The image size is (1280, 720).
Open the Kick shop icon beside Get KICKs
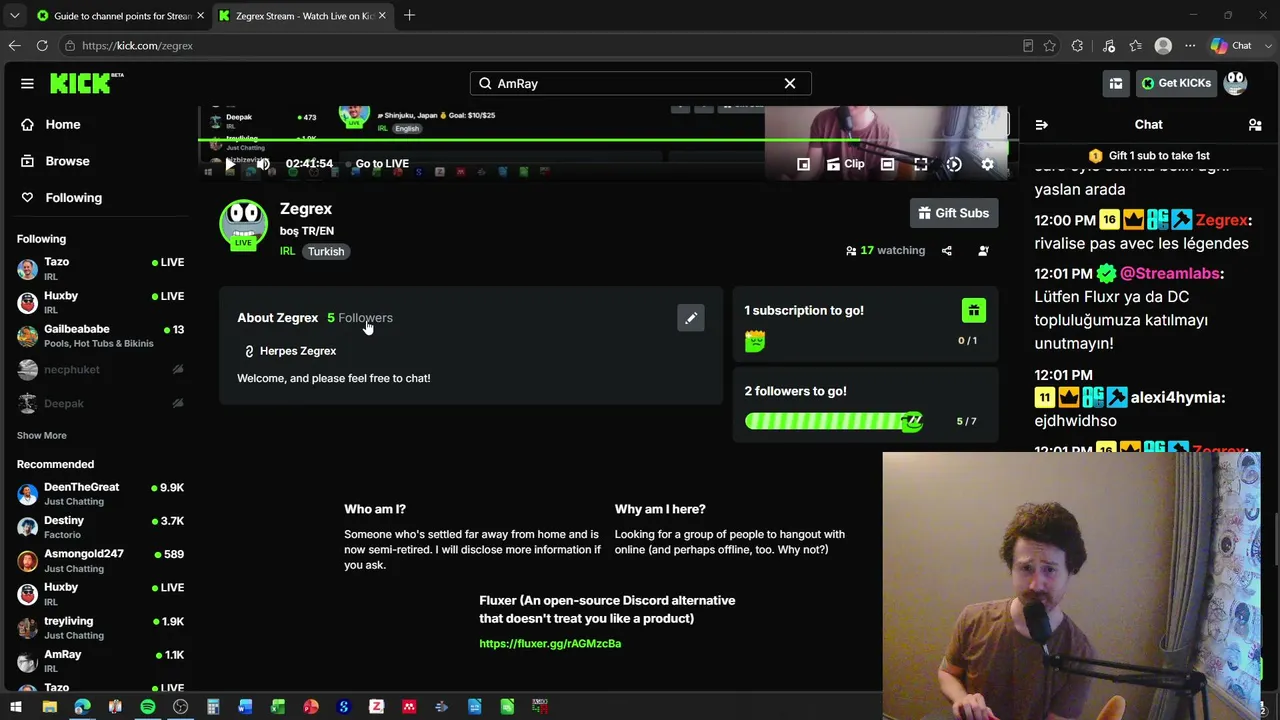[x=1116, y=83]
